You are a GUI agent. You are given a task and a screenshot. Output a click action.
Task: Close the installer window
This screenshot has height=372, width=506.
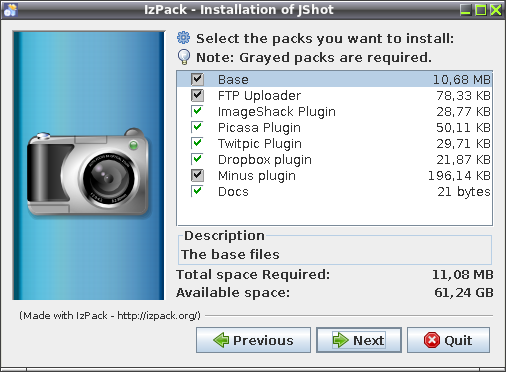[496, 10]
